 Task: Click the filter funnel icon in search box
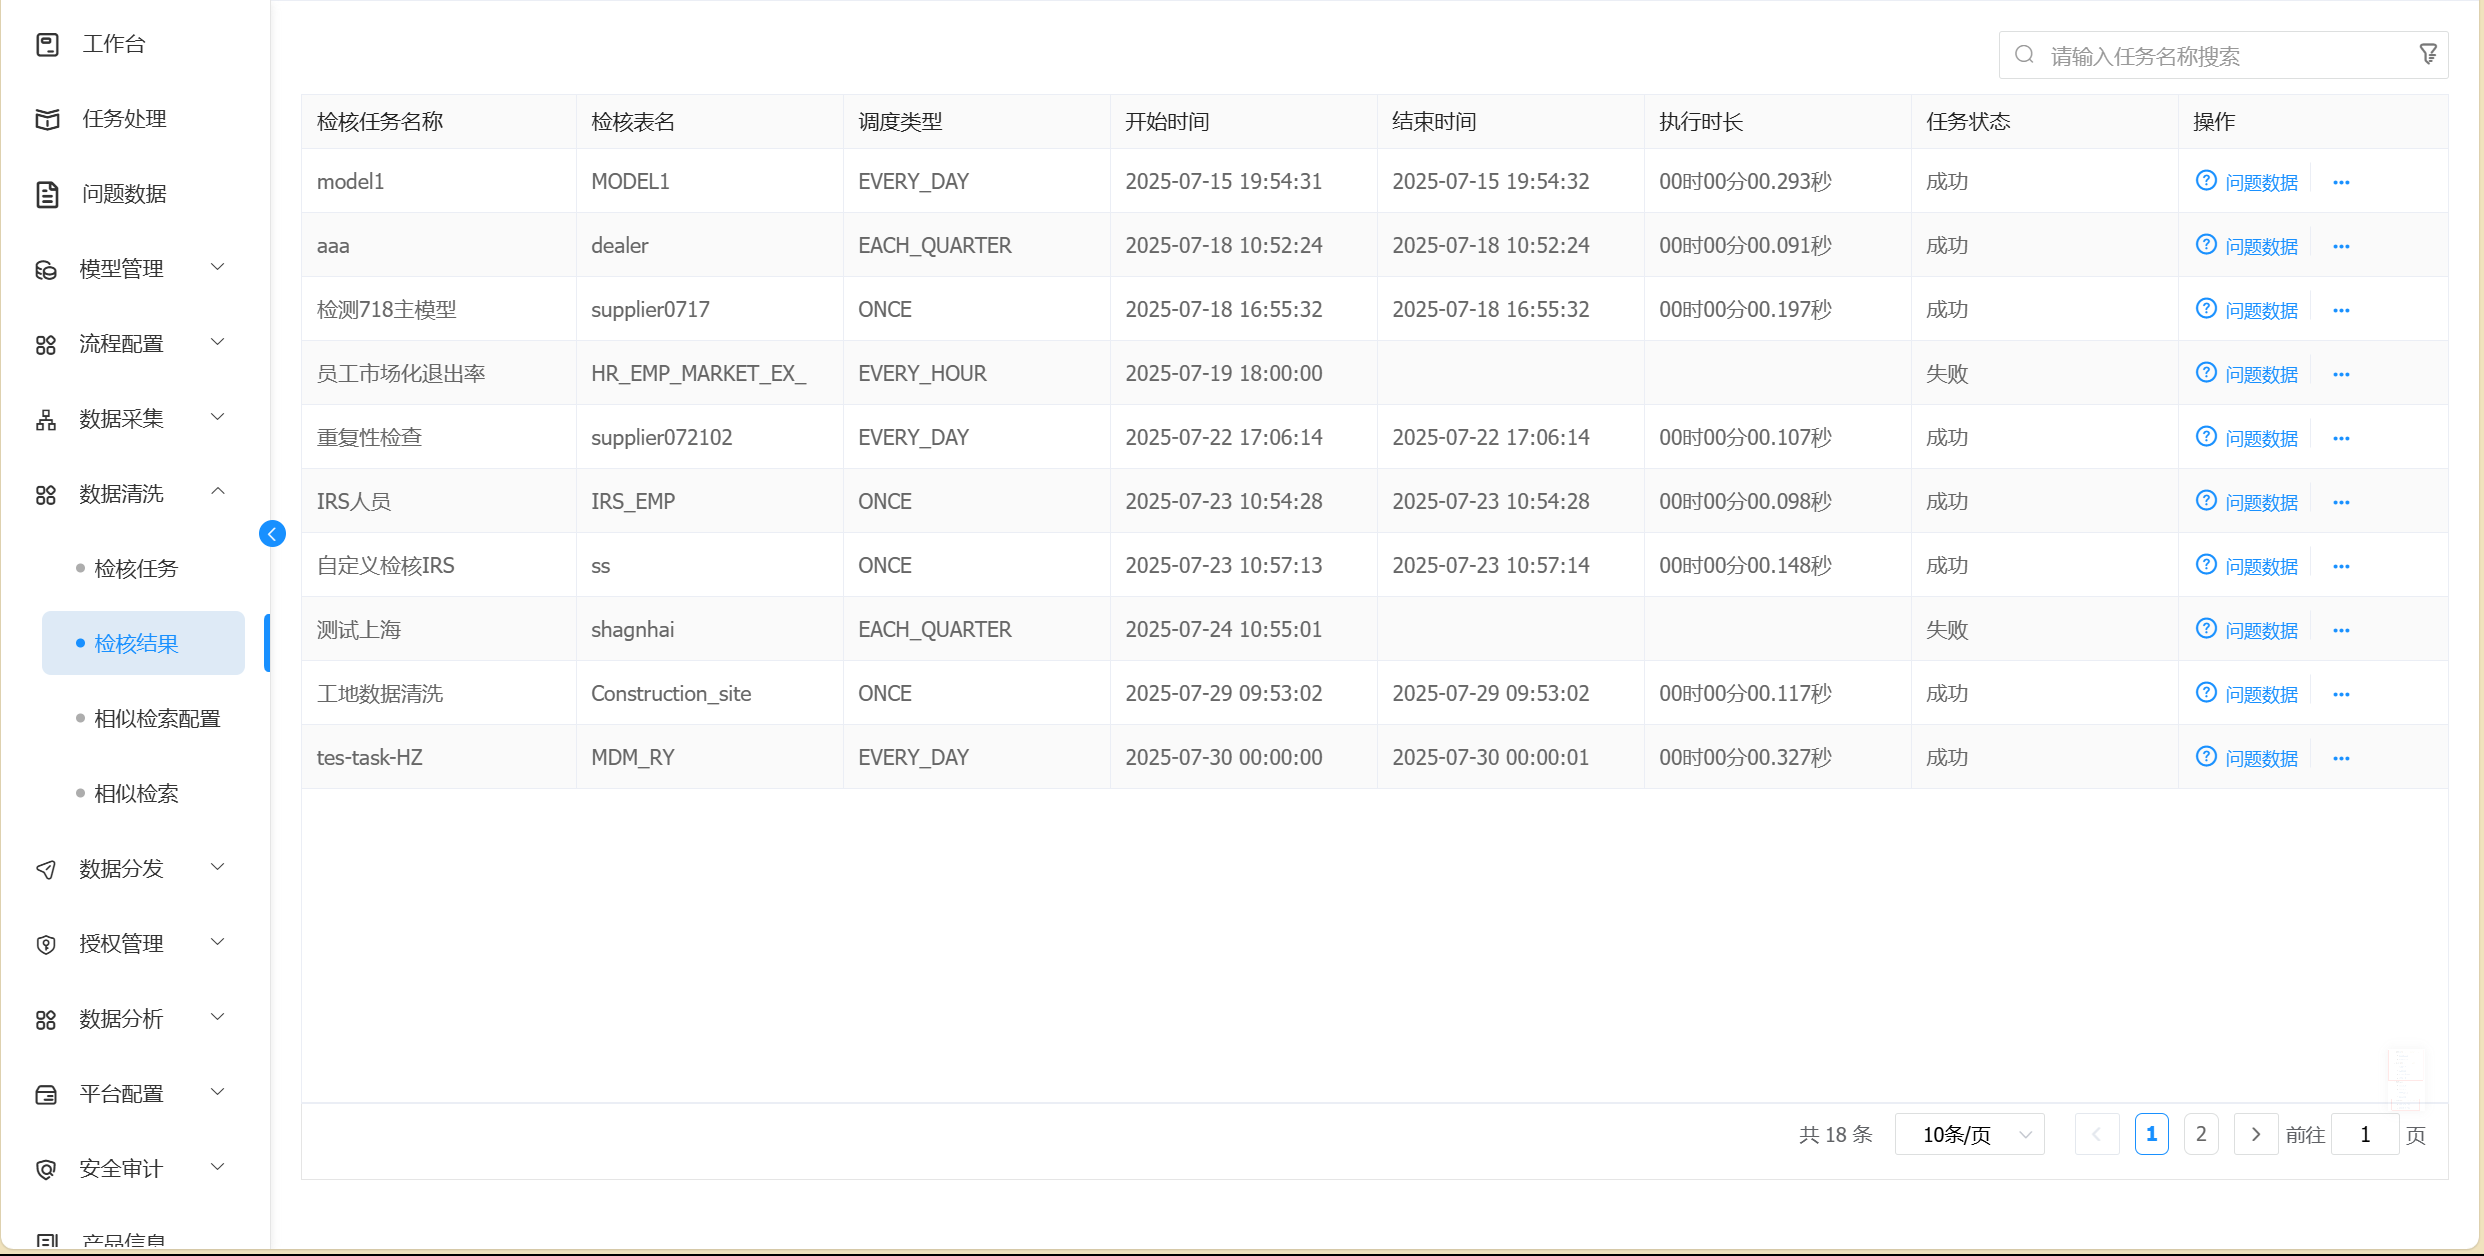pos(2427,54)
